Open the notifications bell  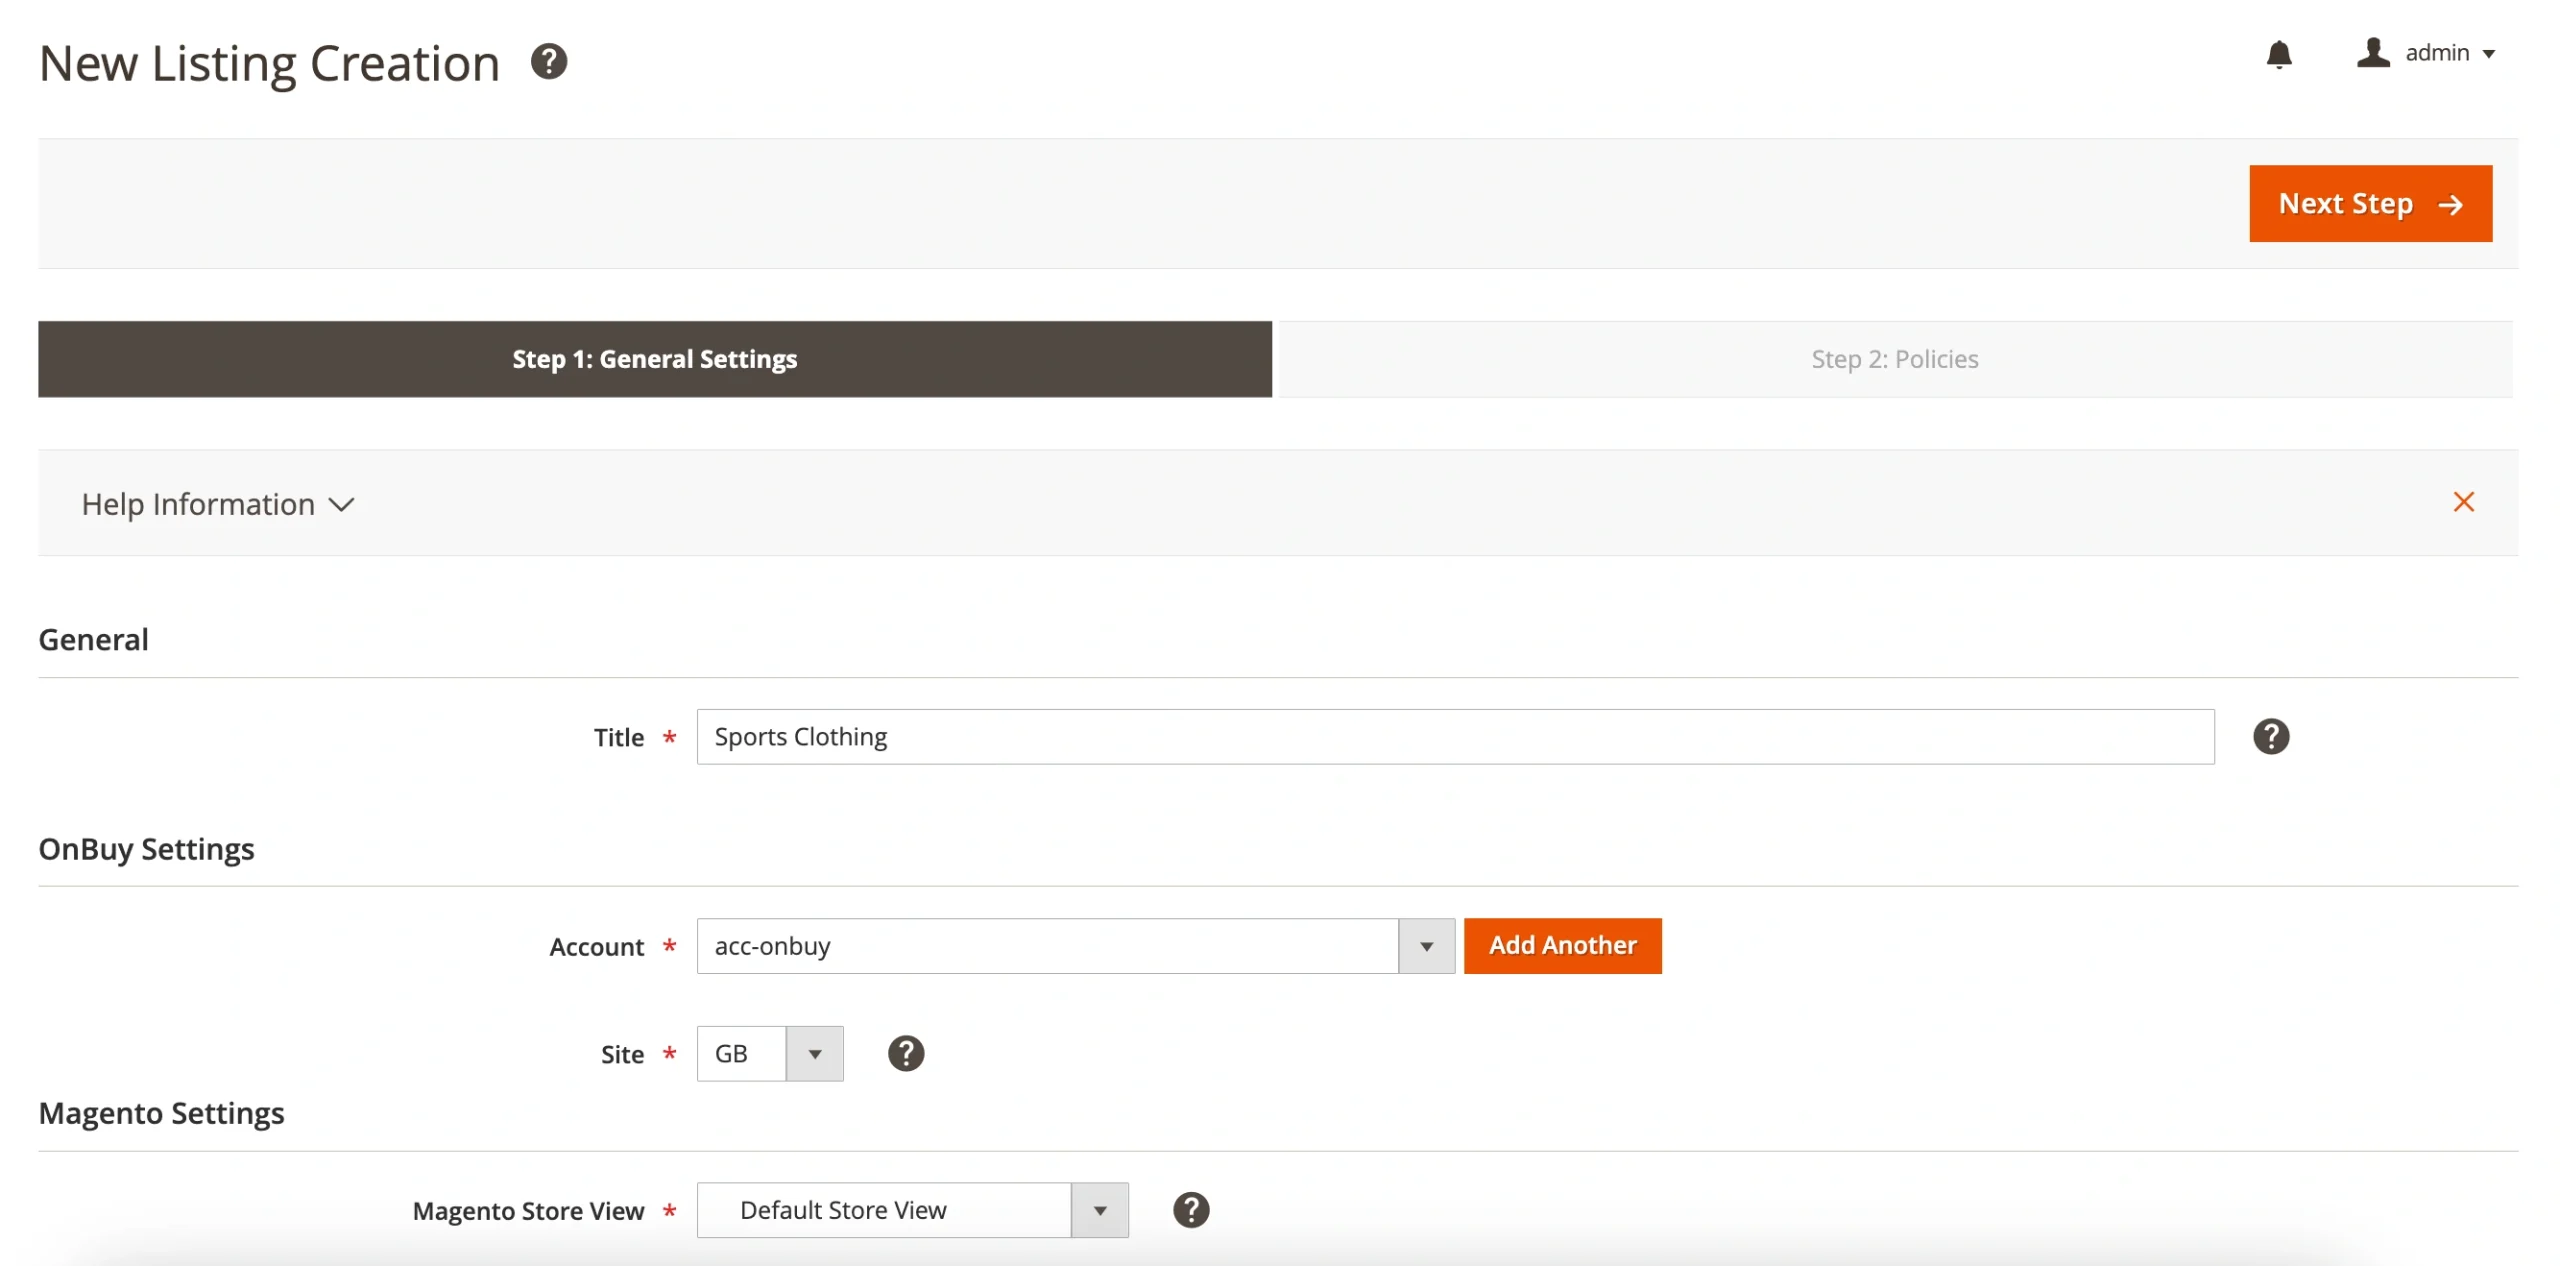click(x=2278, y=54)
